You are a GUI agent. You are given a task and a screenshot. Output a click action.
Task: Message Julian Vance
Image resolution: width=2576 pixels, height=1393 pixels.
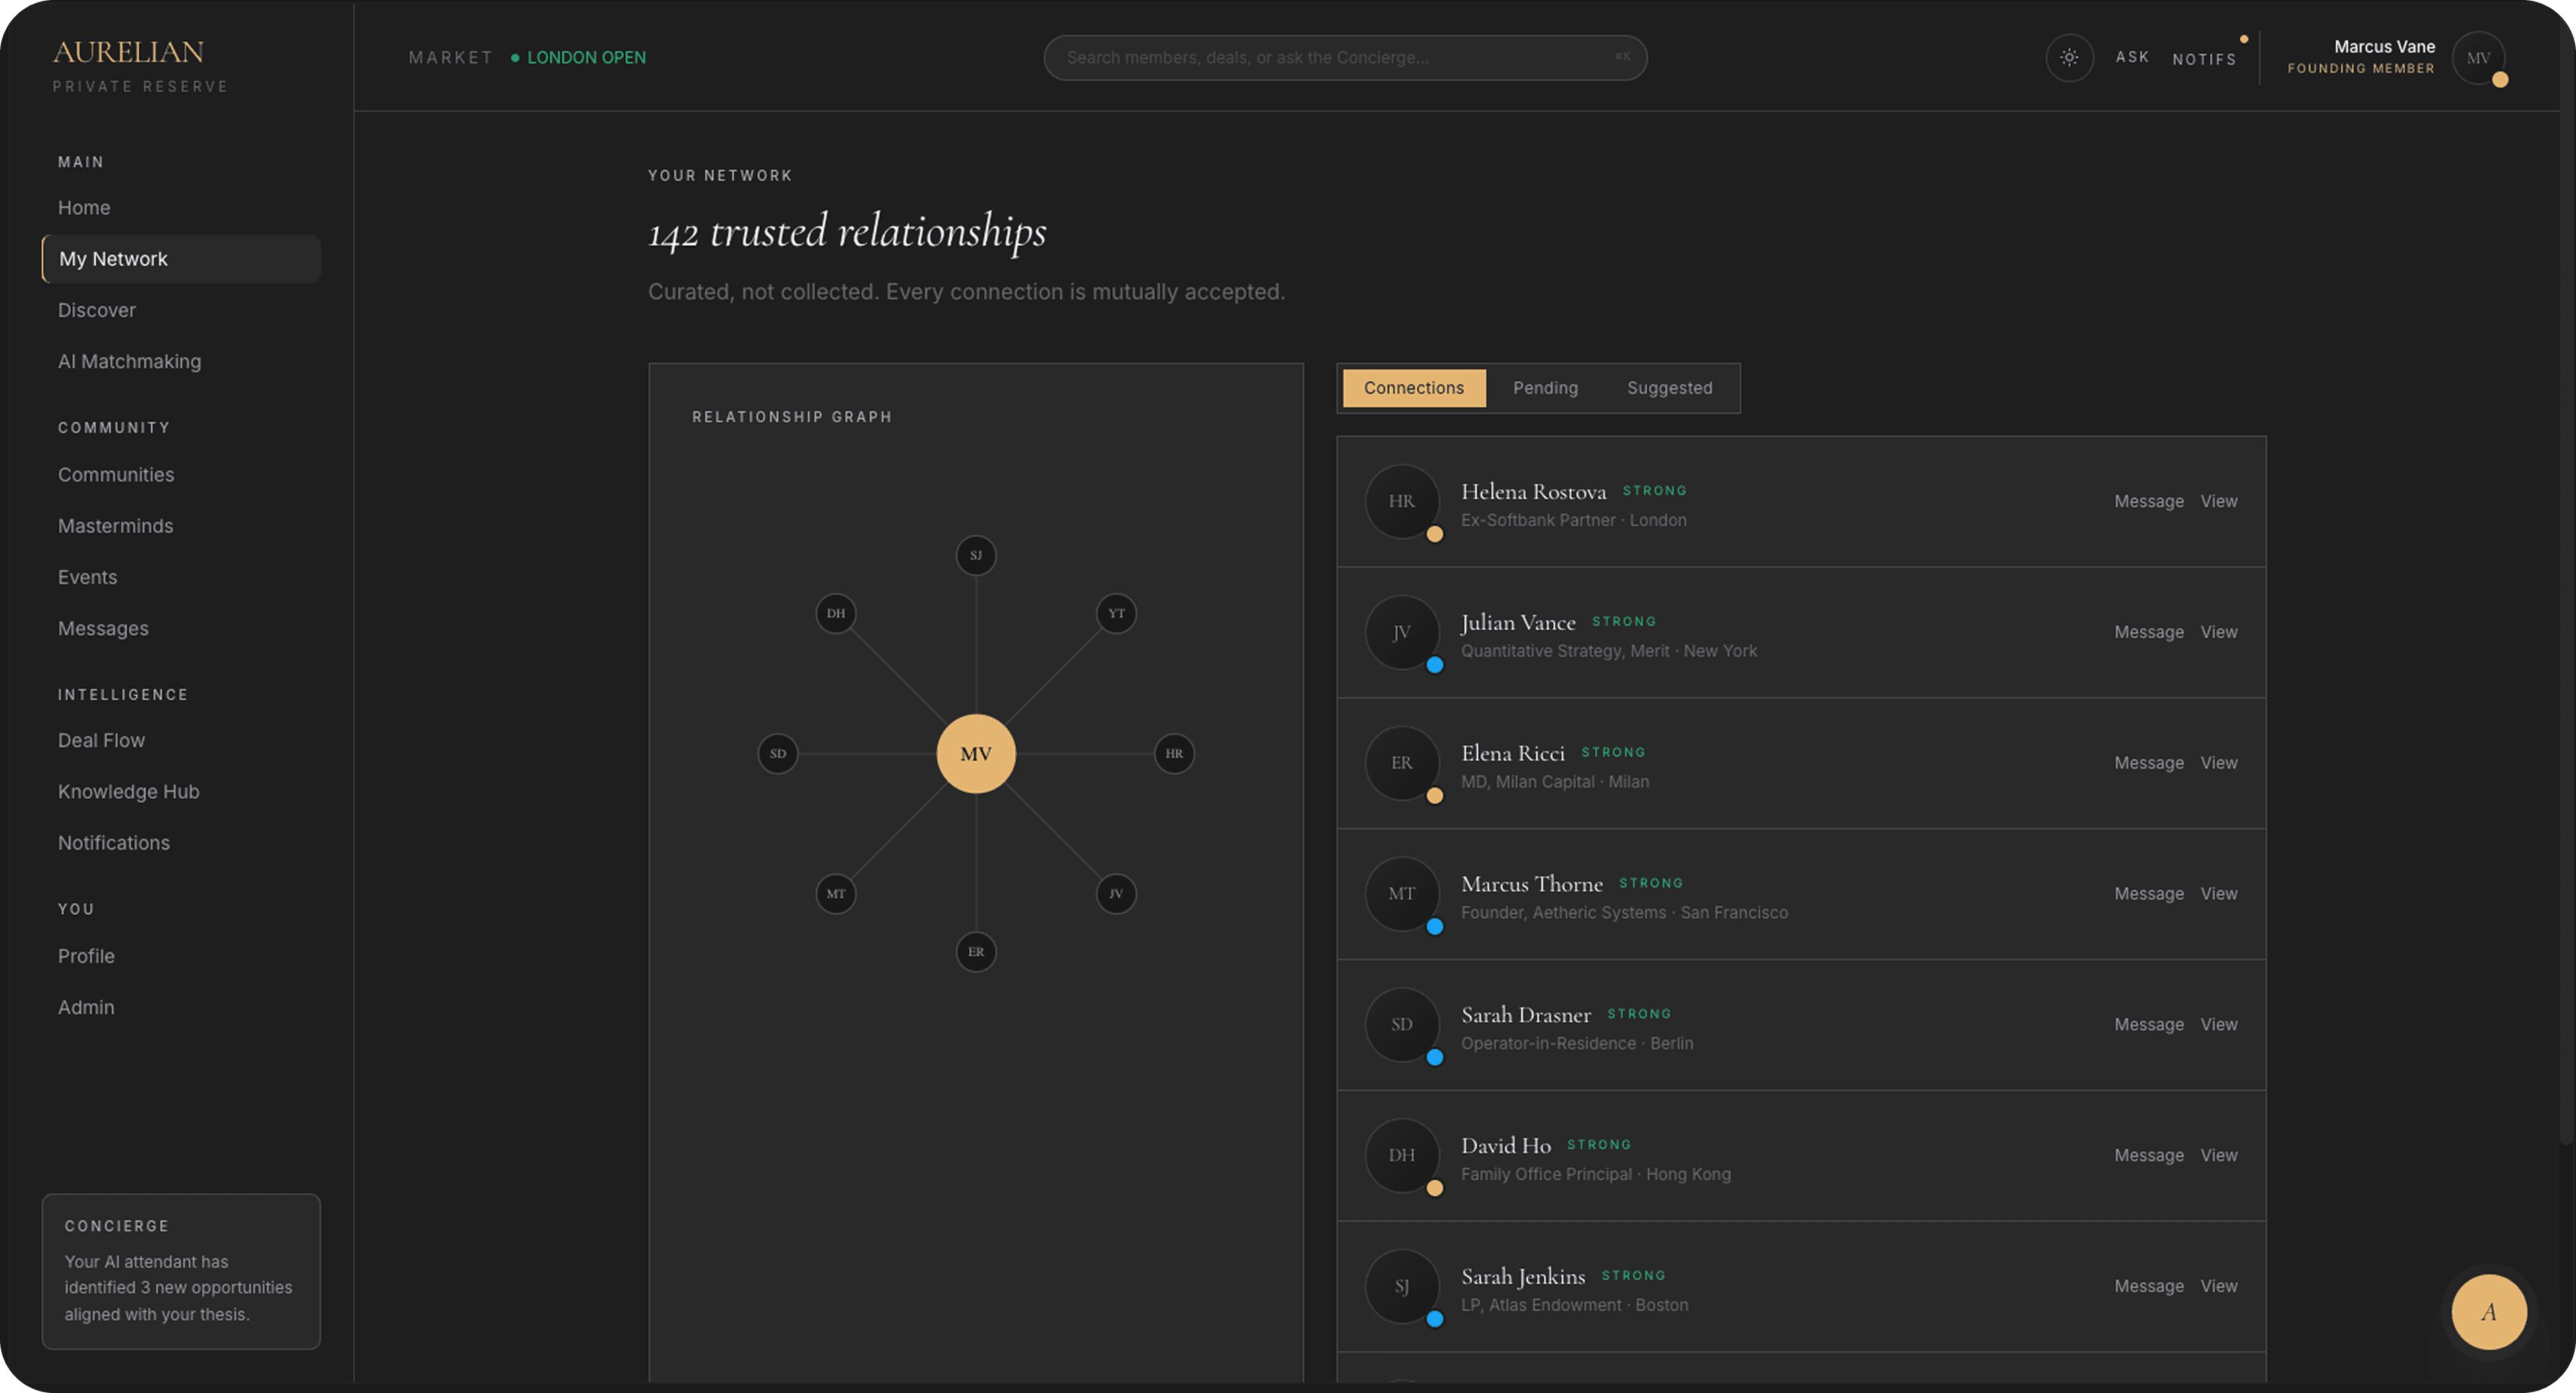click(x=2148, y=632)
